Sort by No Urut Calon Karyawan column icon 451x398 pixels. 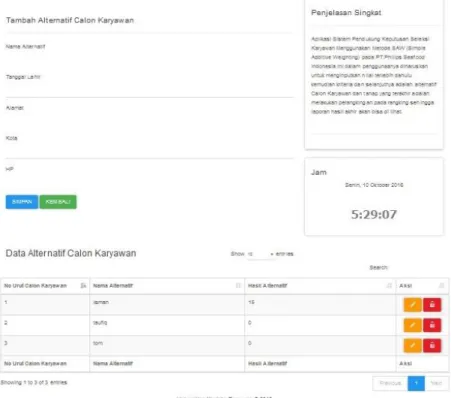point(83,286)
